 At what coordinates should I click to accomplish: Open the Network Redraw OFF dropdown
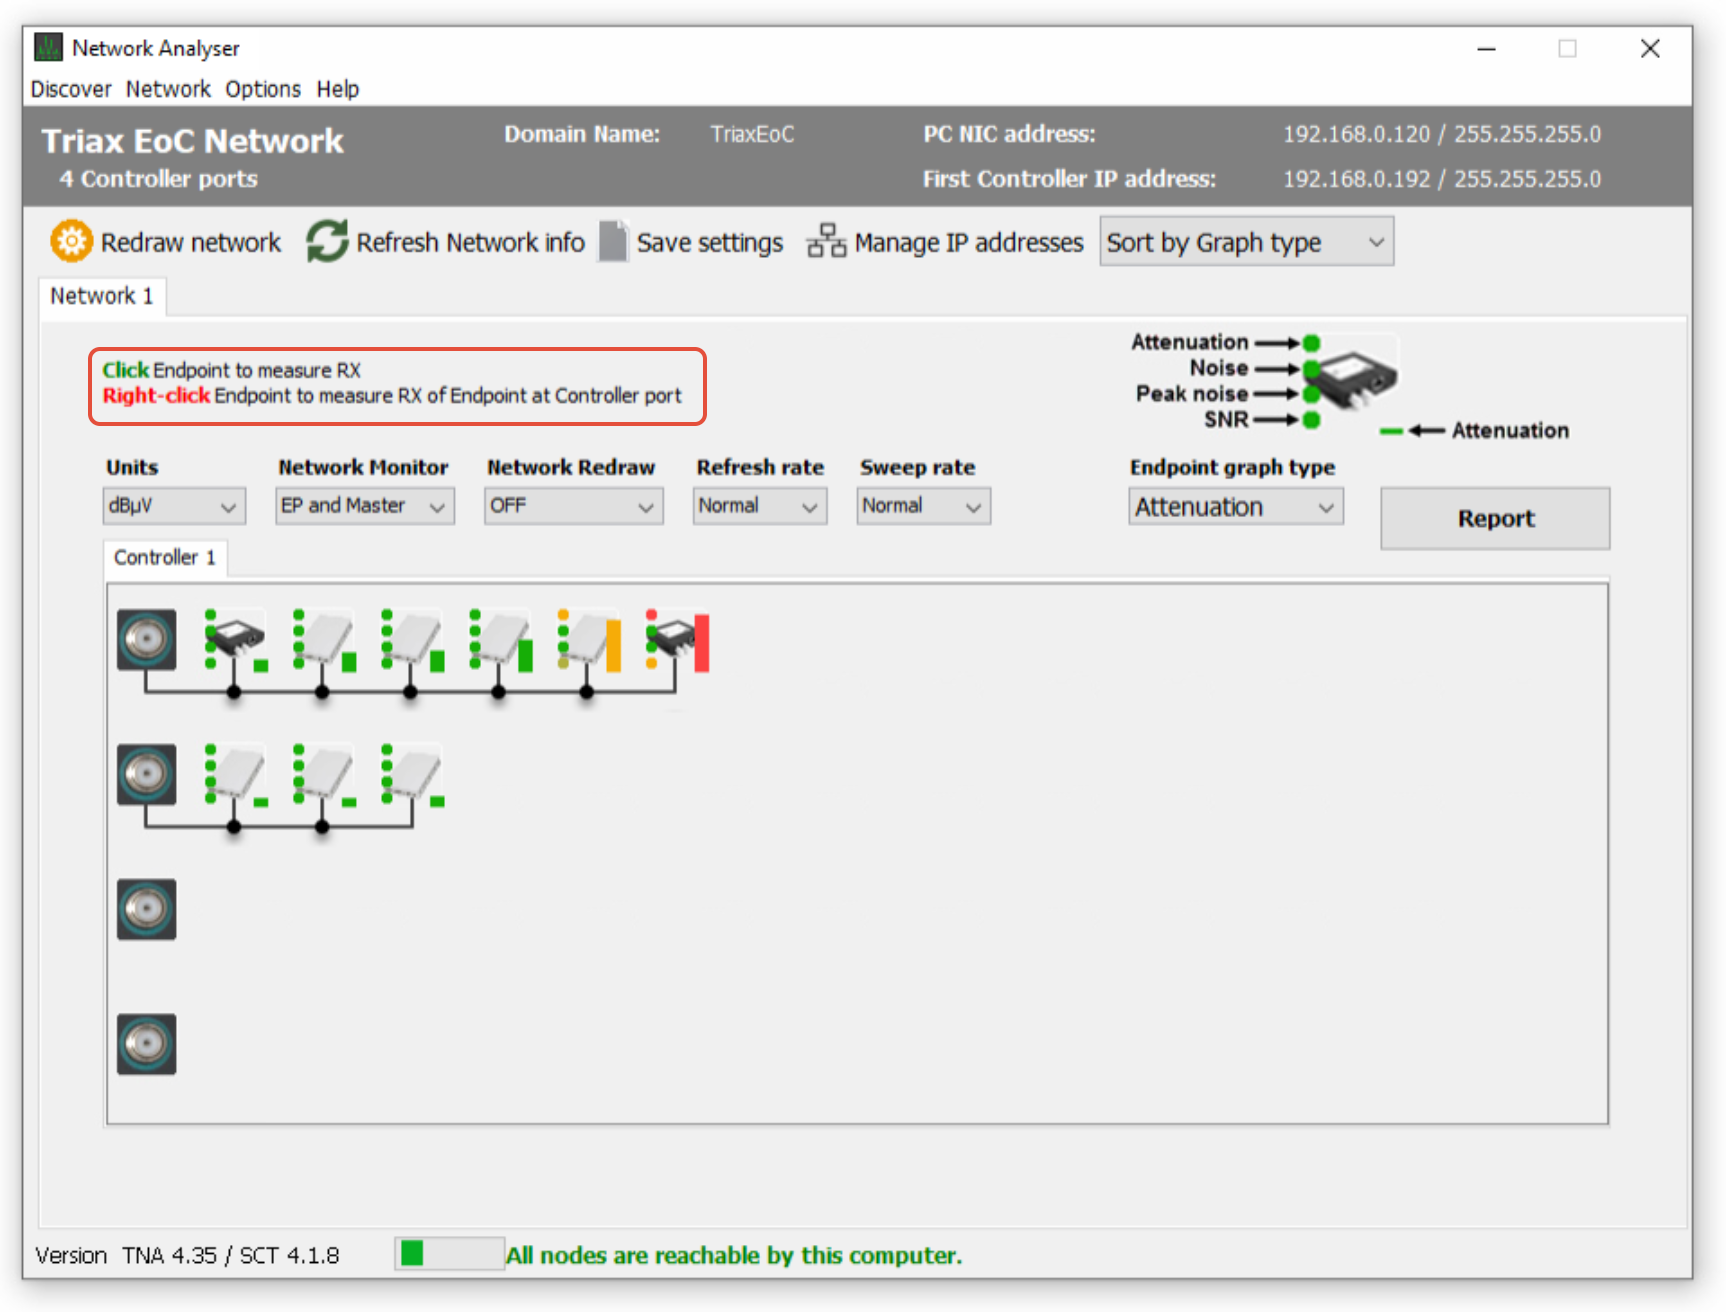pos(574,506)
